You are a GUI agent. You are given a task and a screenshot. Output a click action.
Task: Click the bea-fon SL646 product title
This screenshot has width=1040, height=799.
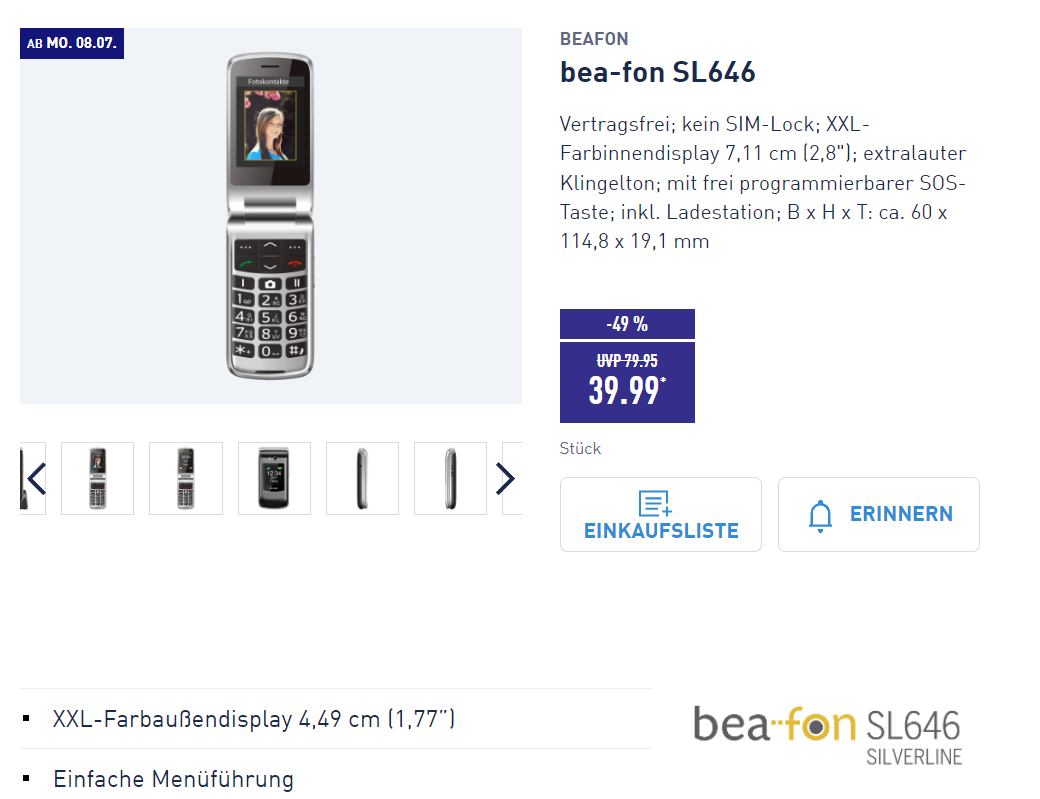tap(657, 72)
